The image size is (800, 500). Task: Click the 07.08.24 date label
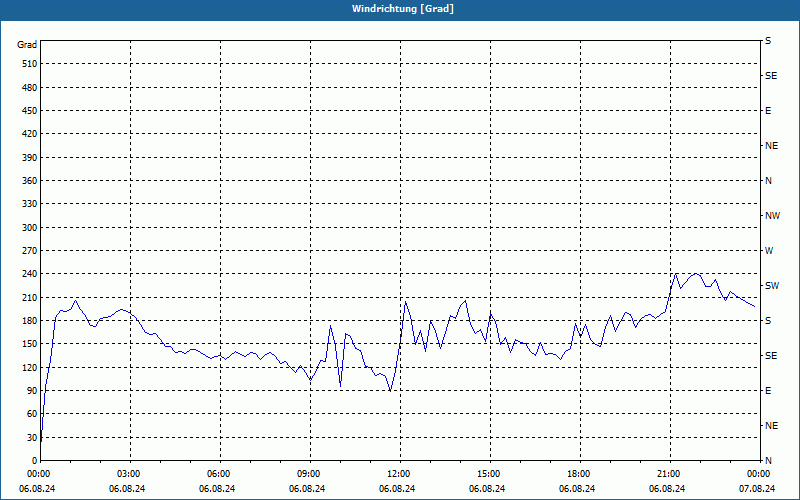757,489
